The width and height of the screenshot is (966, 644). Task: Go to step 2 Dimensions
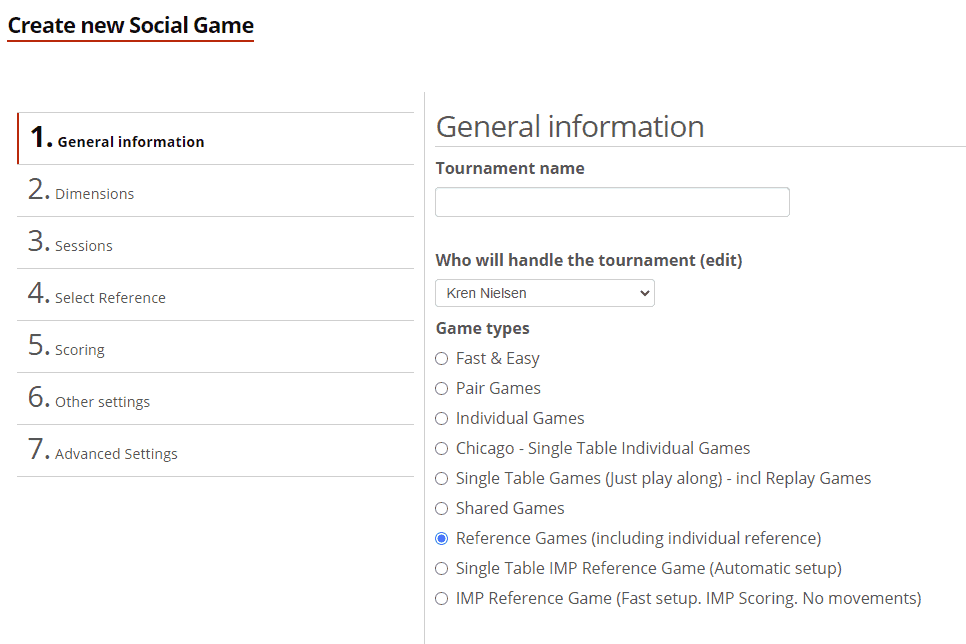(94, 193)
